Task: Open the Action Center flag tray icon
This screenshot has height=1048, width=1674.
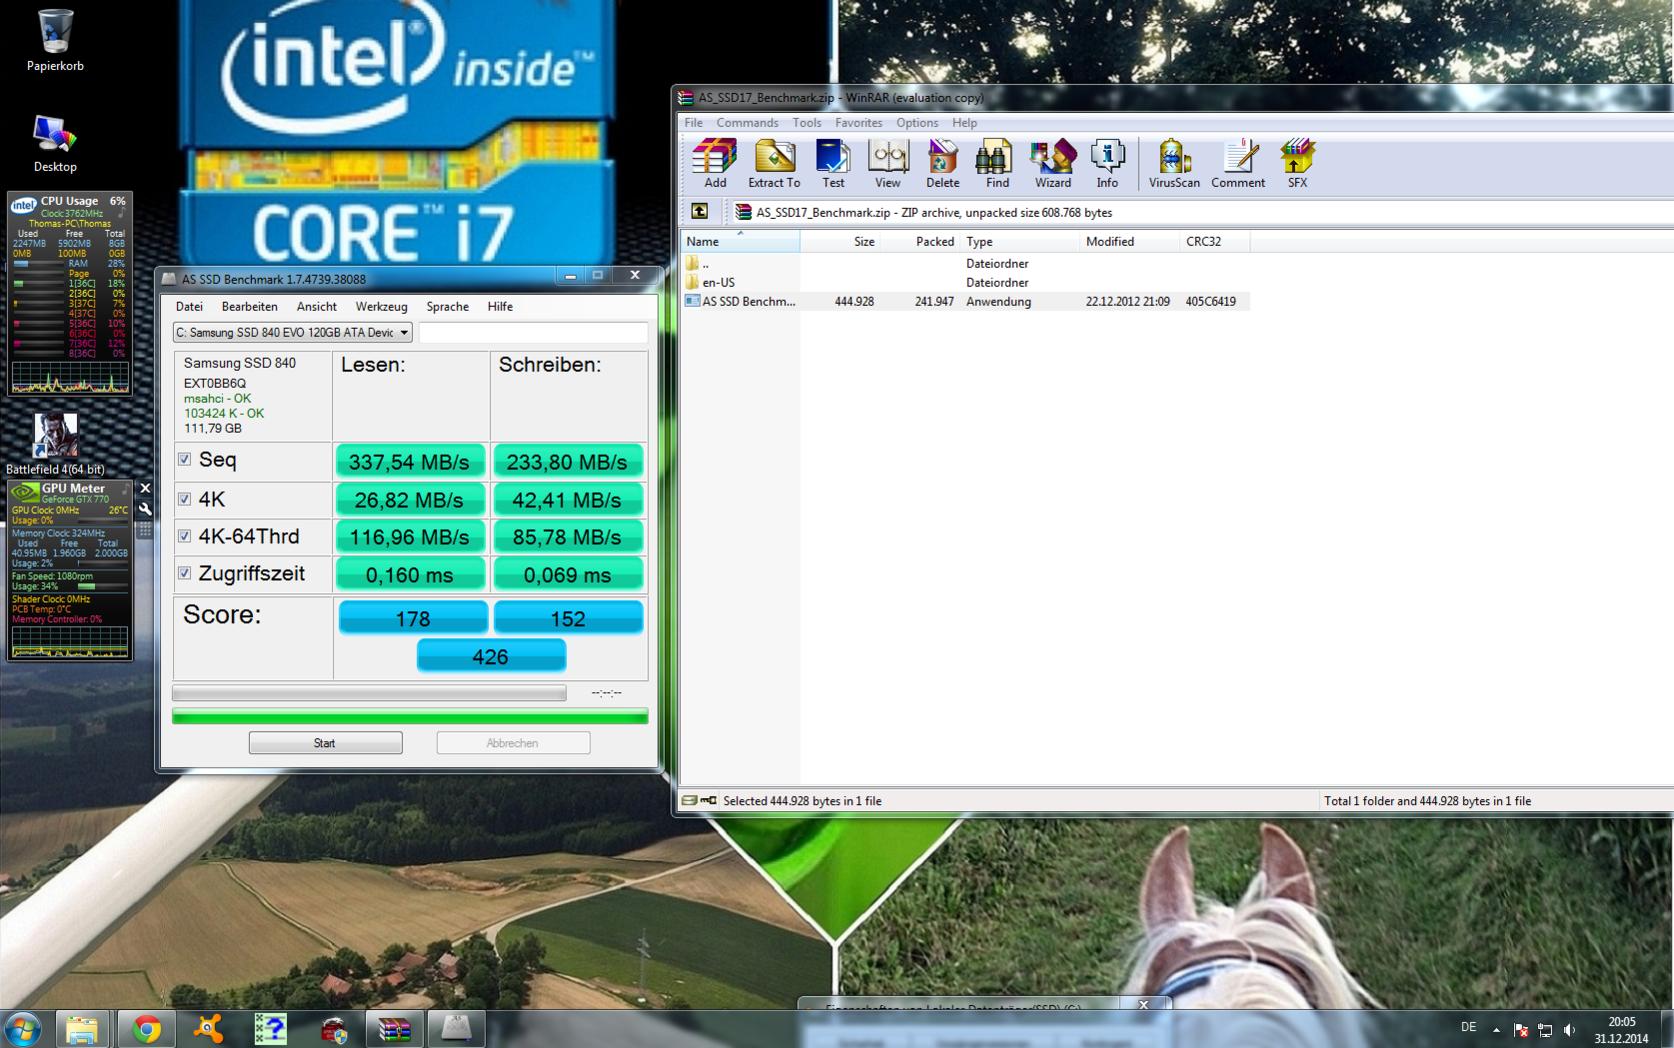Action: pyautogui.click(x=1521, y=1029)
